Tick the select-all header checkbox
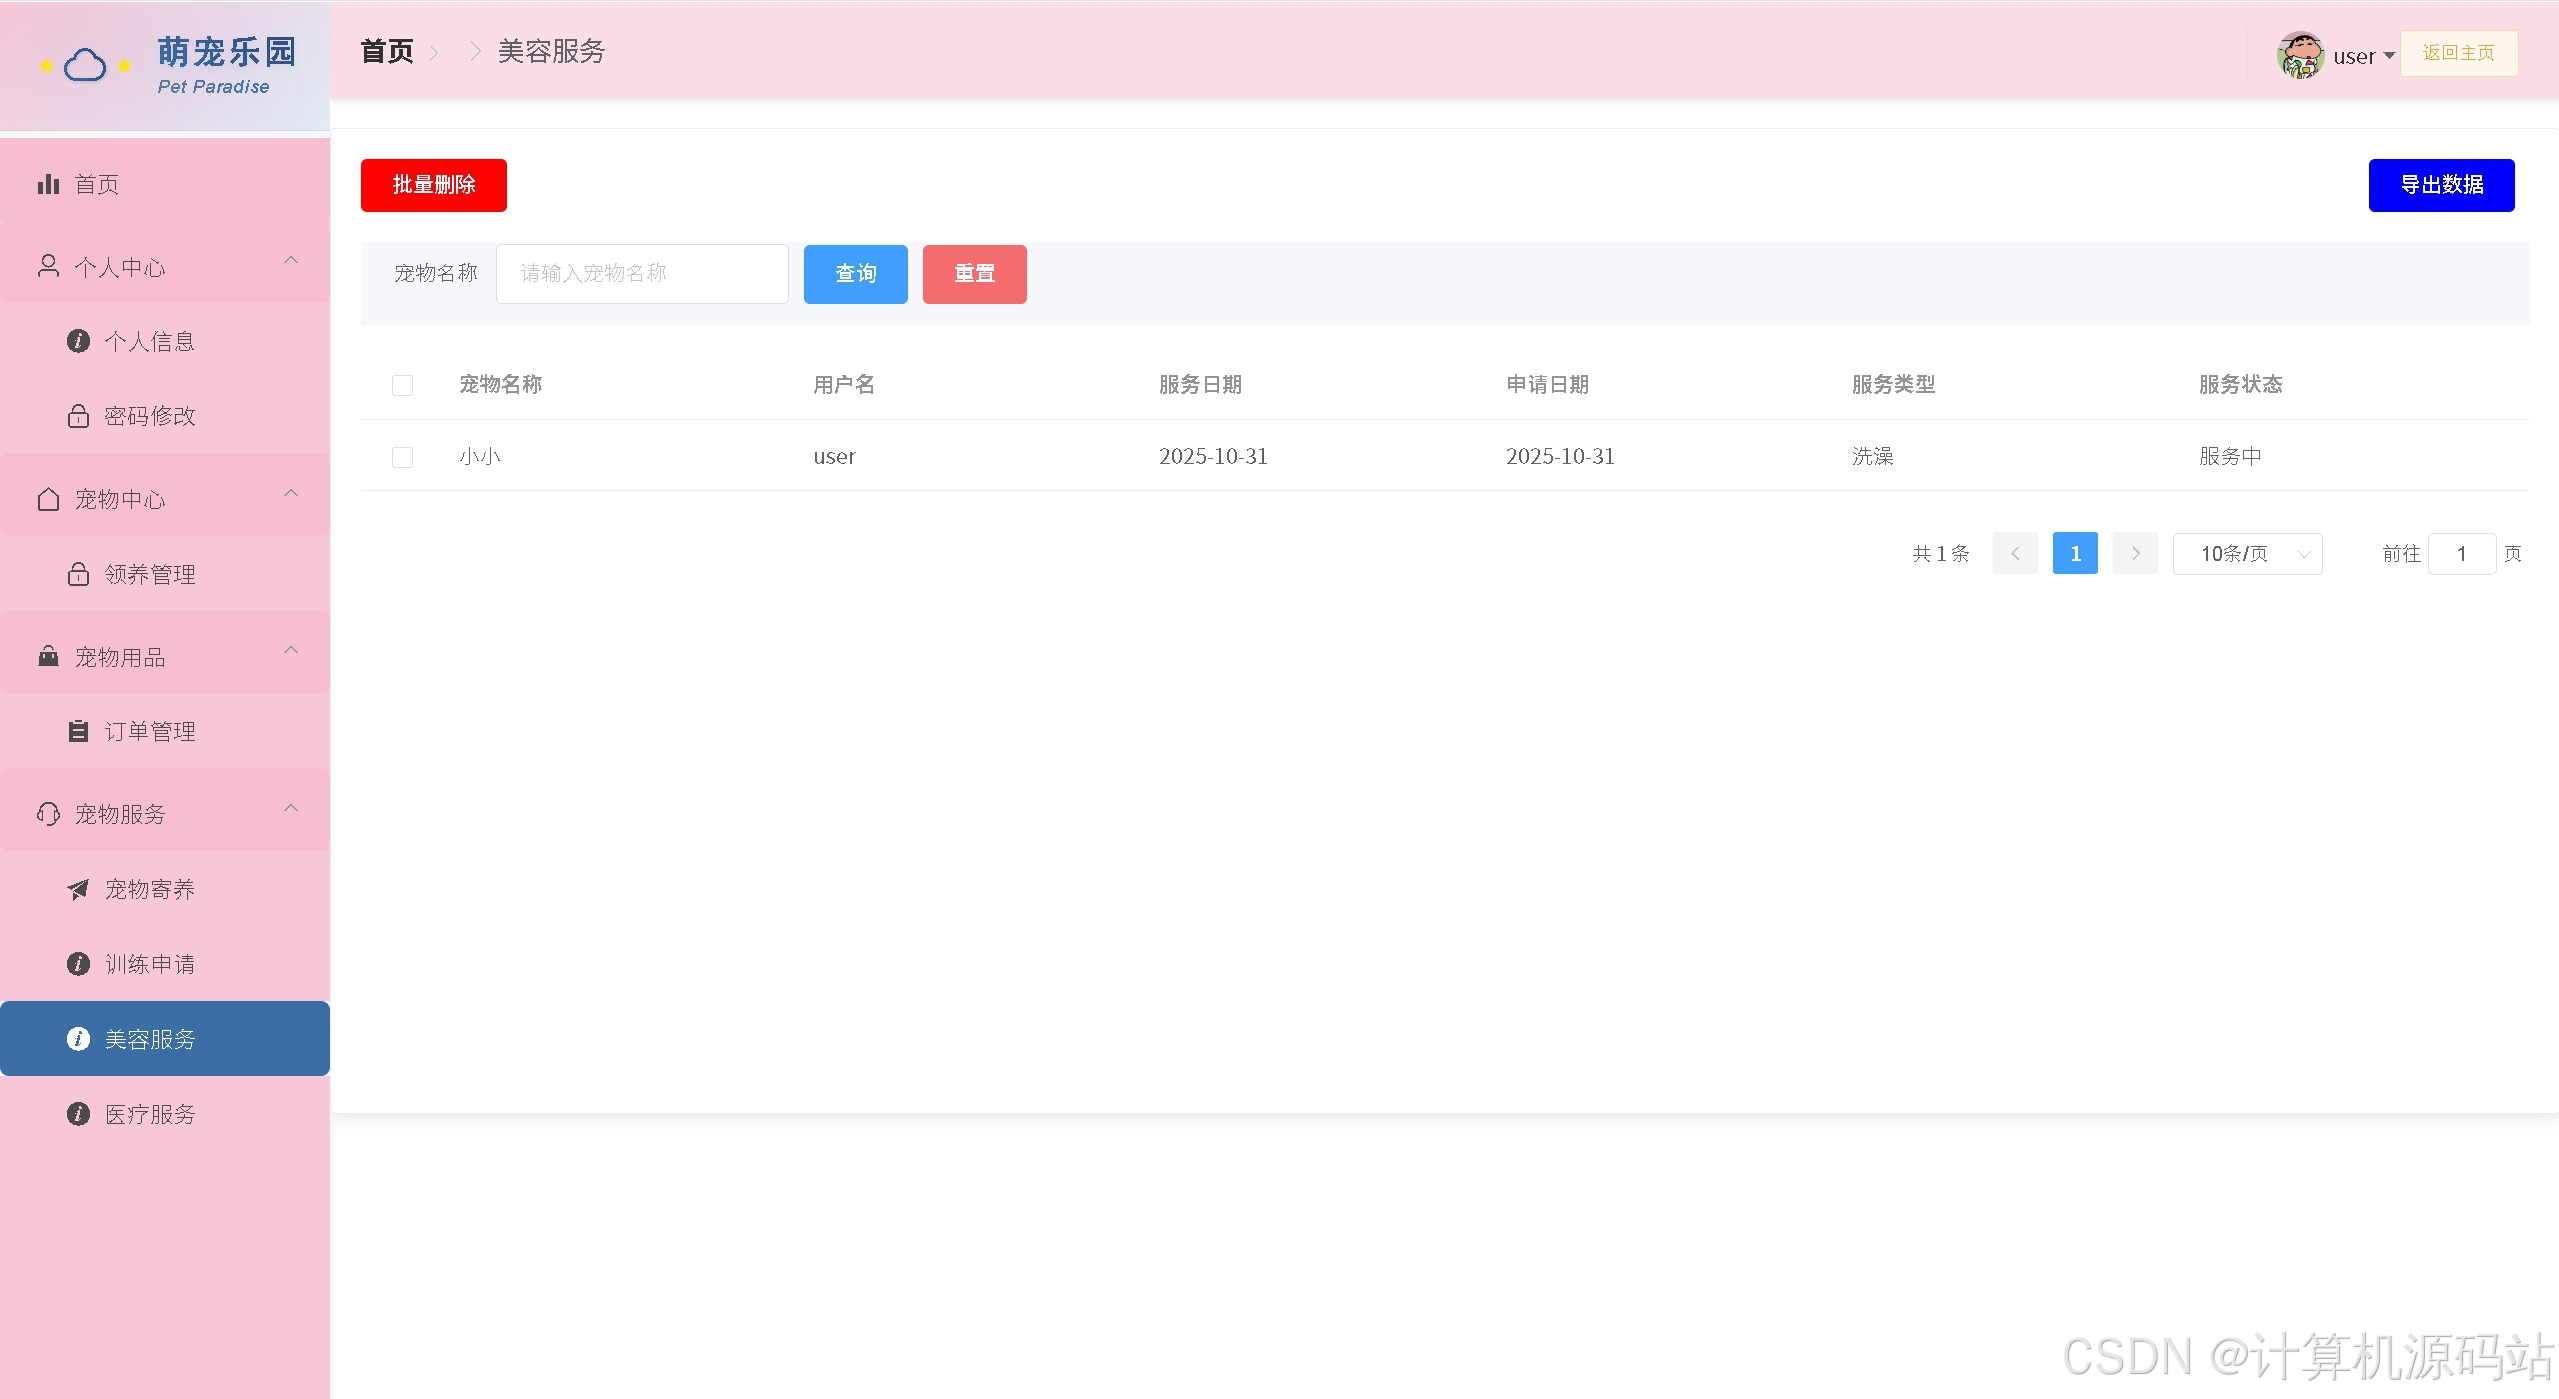This screenshot has height=1399, width=2559. 402,385
